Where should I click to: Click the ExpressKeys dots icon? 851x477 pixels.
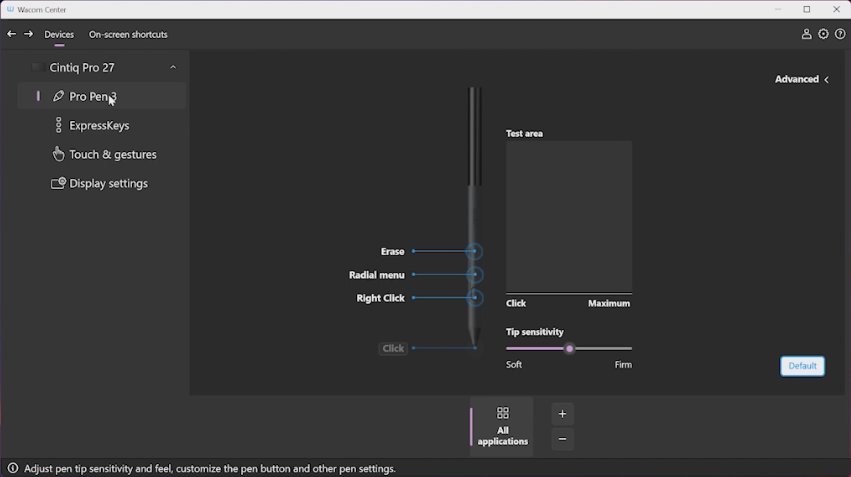click(x=59, y=125)
